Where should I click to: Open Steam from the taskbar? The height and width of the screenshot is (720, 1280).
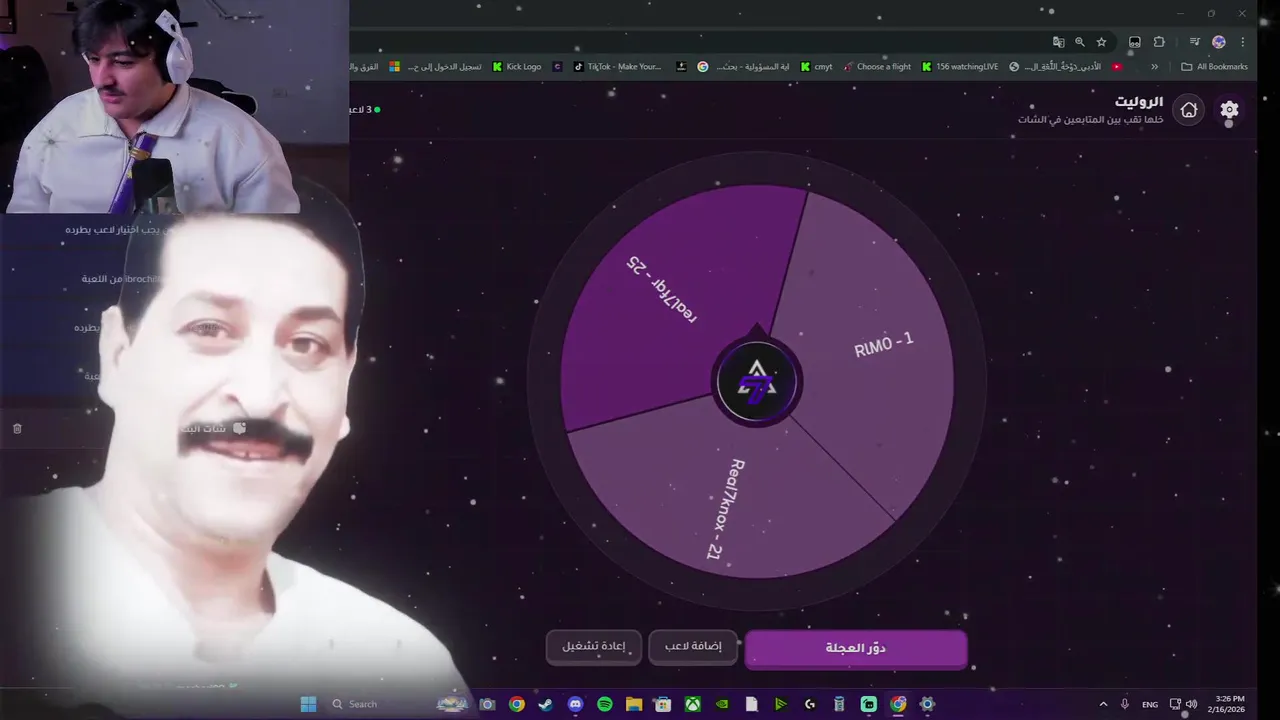[545, 704]
